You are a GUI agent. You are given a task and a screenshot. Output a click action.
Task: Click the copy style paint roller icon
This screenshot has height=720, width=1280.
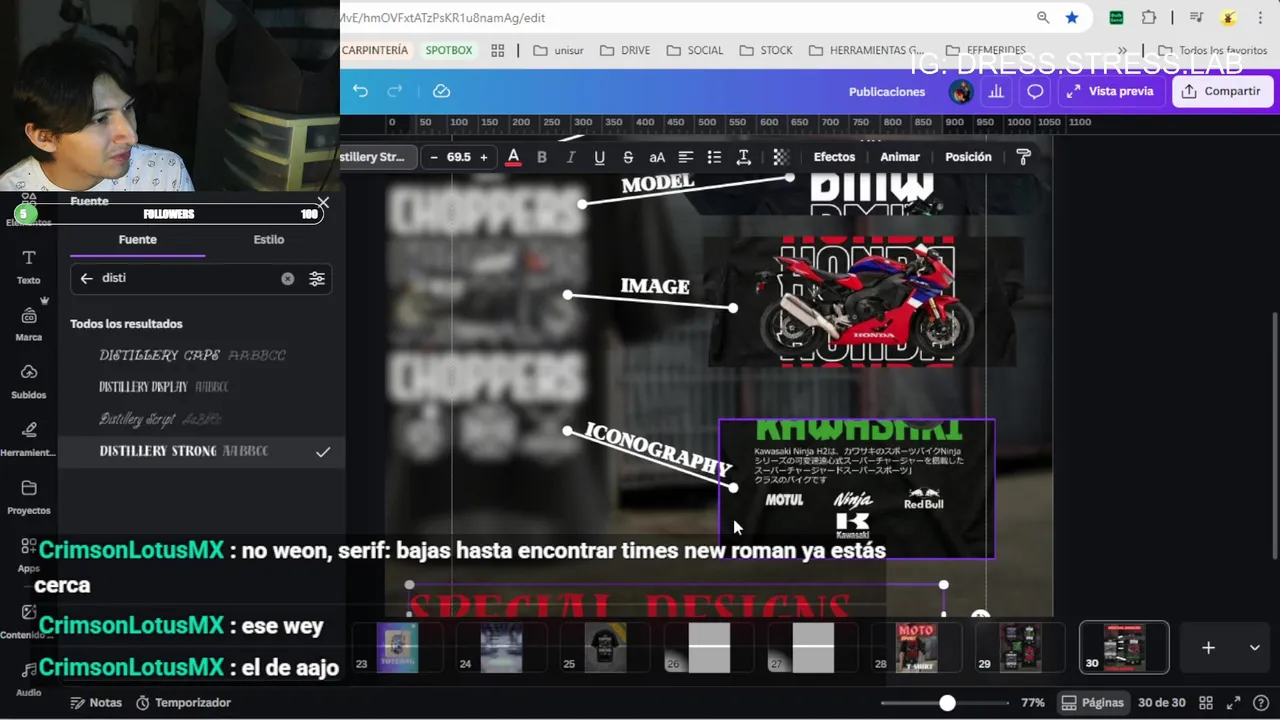click(1023, 157)
